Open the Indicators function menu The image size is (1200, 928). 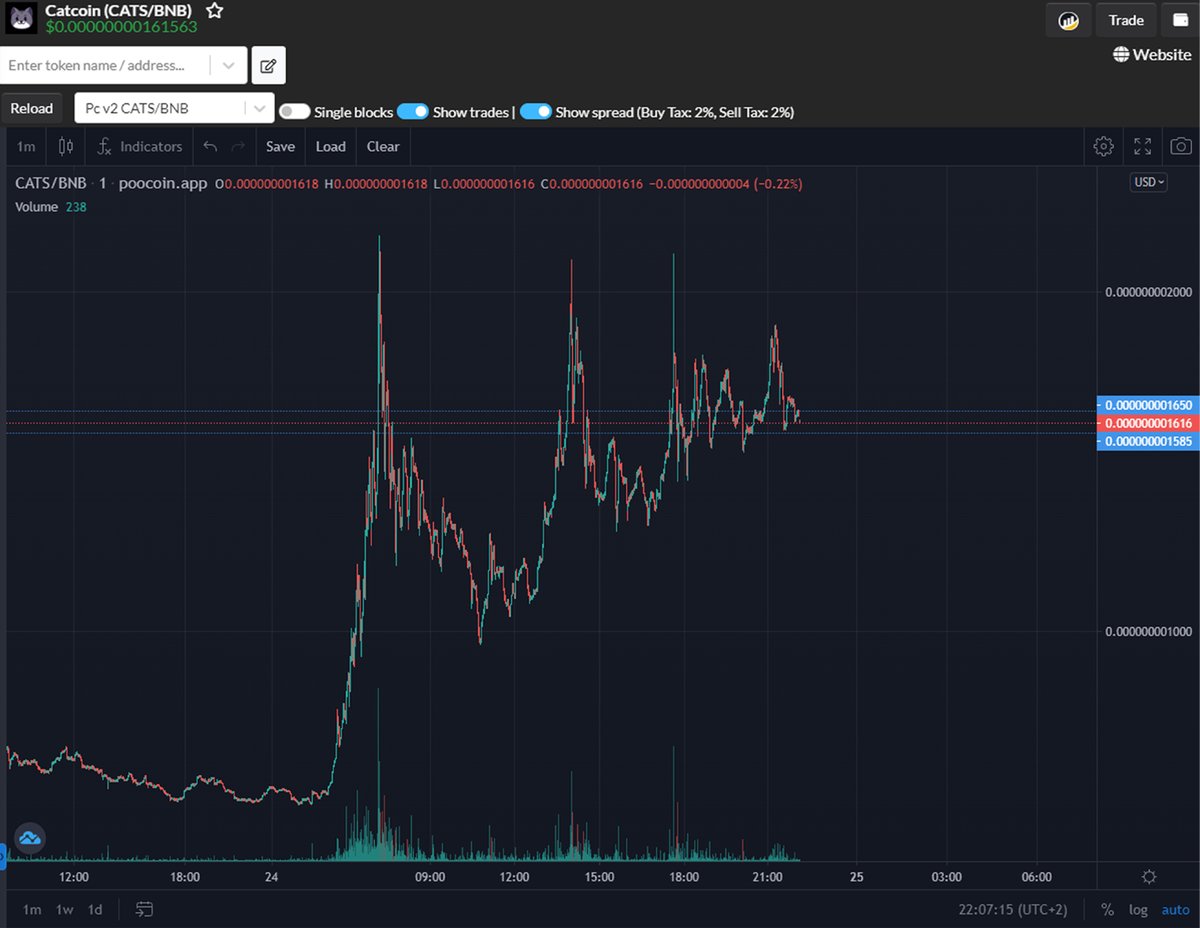coord(139,146)
